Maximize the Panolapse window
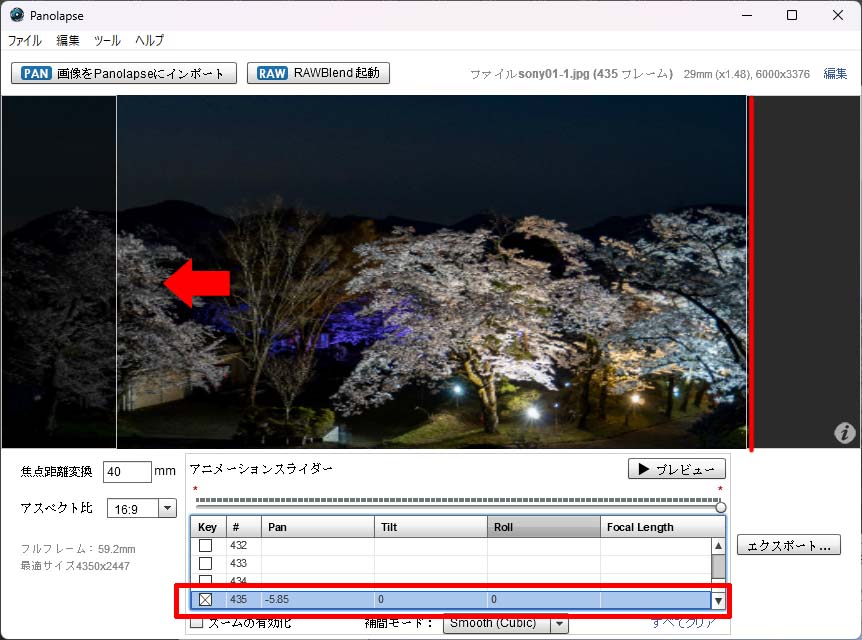 pos(792,15)
